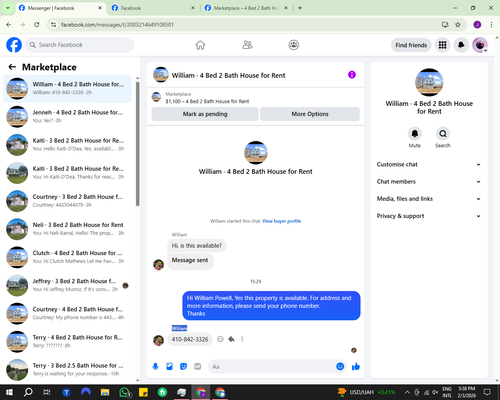
Task: Open Neli 3 Bed 2 Bath conversation
Action: pyautogui.click(x=67, y=229)
